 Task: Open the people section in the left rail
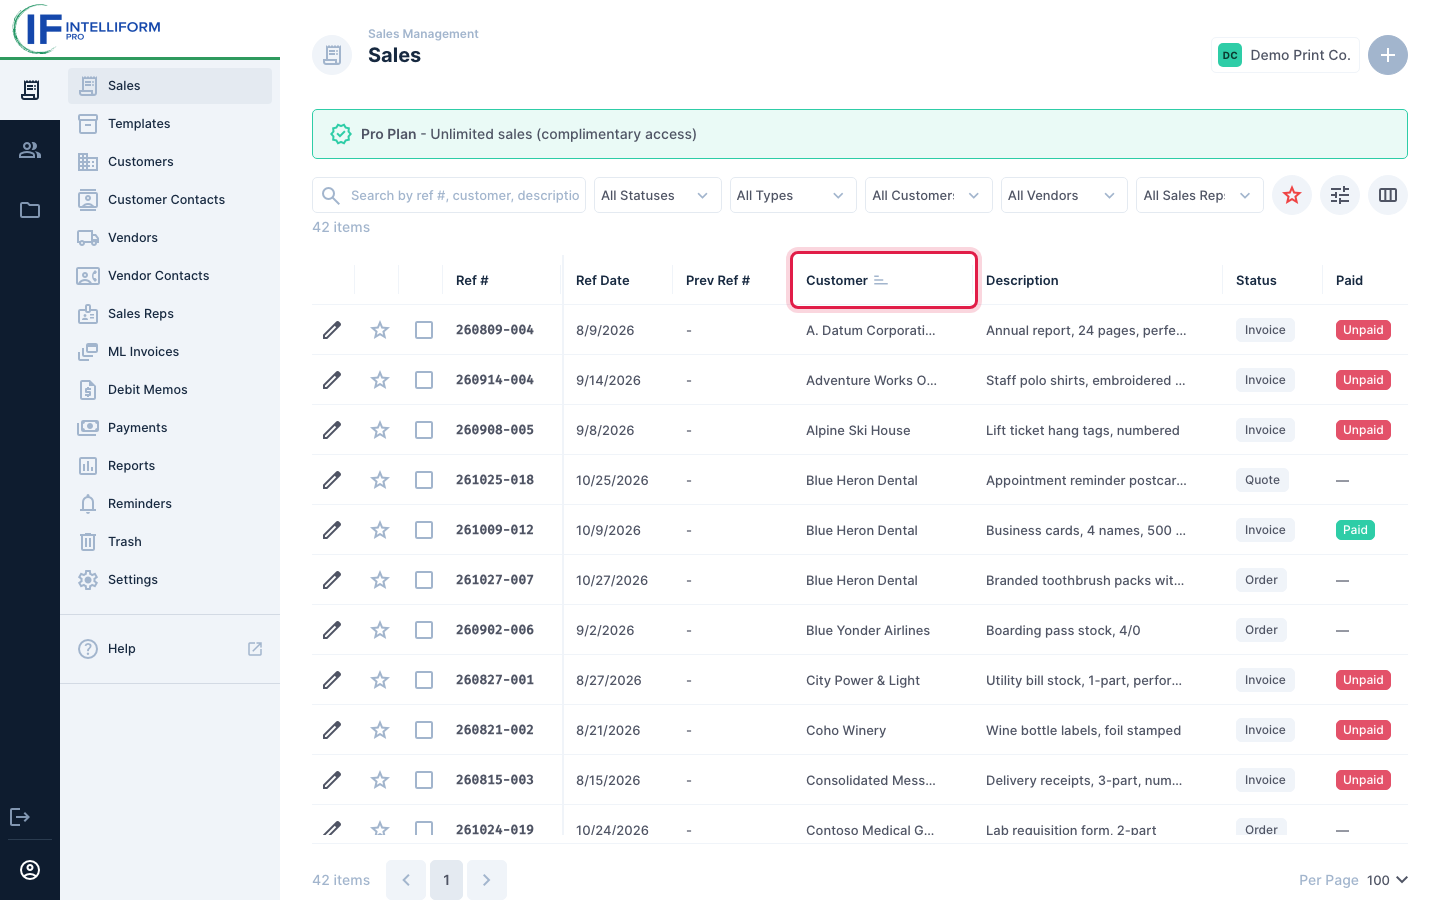pyautogui.click(x=30, y=150)
